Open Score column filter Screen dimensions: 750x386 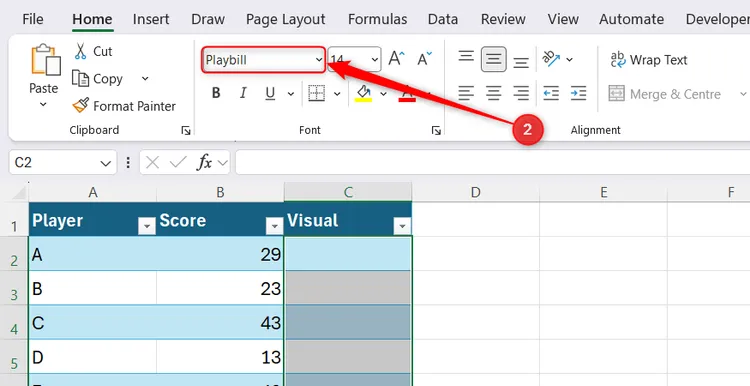click(274, 225)
